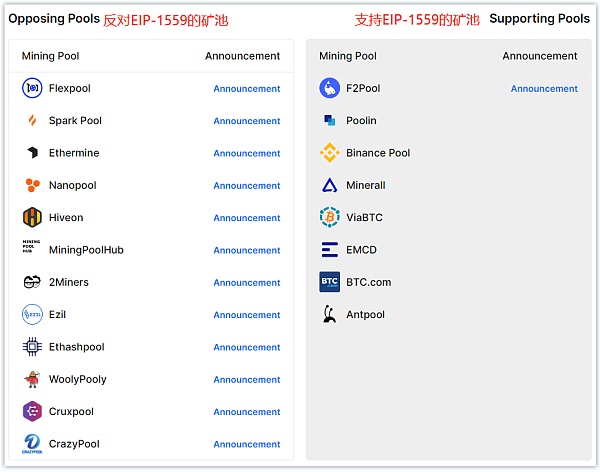Click the MiningPoolHub logo icon
The image size is (600, 472).
(x=31, y=246)
